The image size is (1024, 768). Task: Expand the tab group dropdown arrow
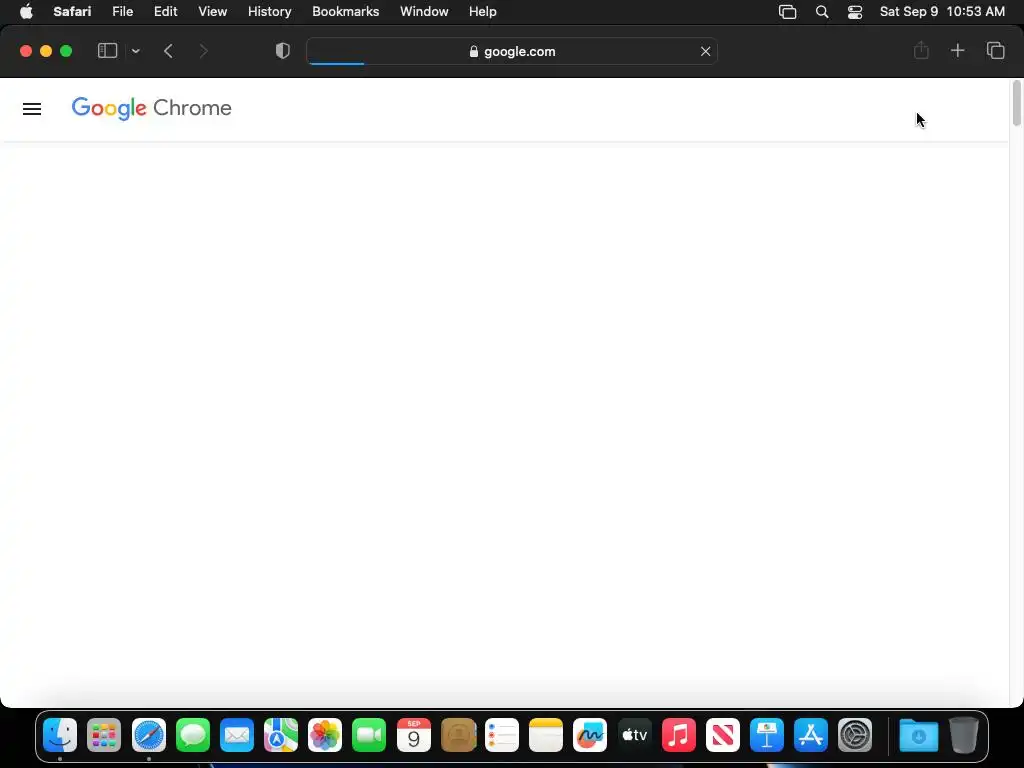point(136,51)
